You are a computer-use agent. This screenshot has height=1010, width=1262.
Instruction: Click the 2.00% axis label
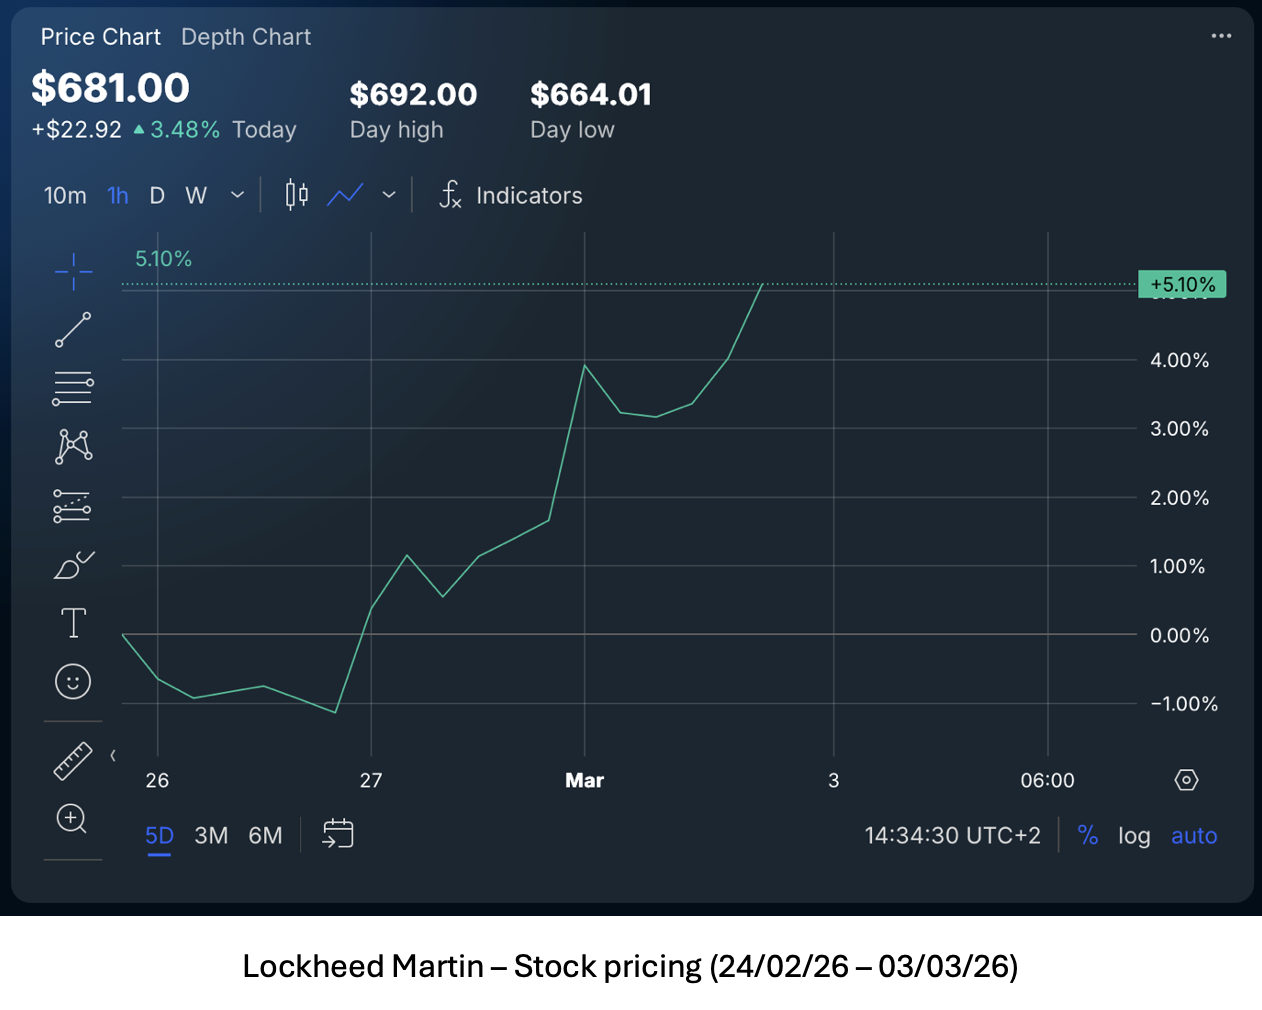(1179, 498)
